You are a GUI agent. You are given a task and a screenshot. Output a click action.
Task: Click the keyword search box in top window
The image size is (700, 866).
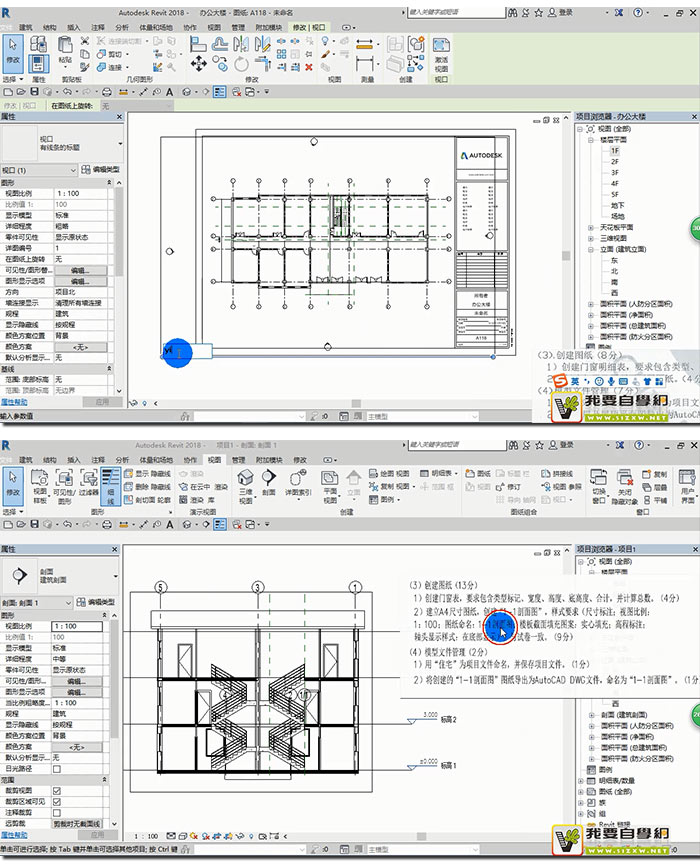(x=456, y=12)
